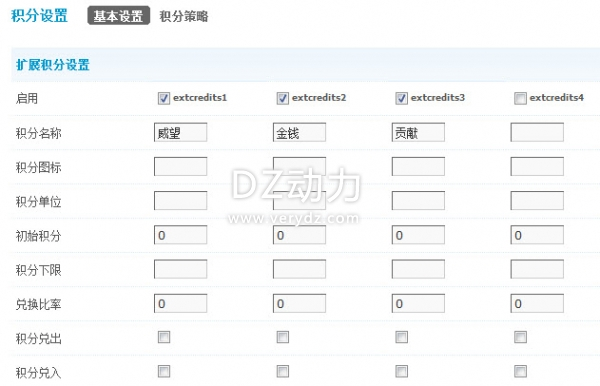The height and width of the screenshot is (386, 600).
Task: Toggle the extcredits3 enable checkbox
Action: pos(401,98)
